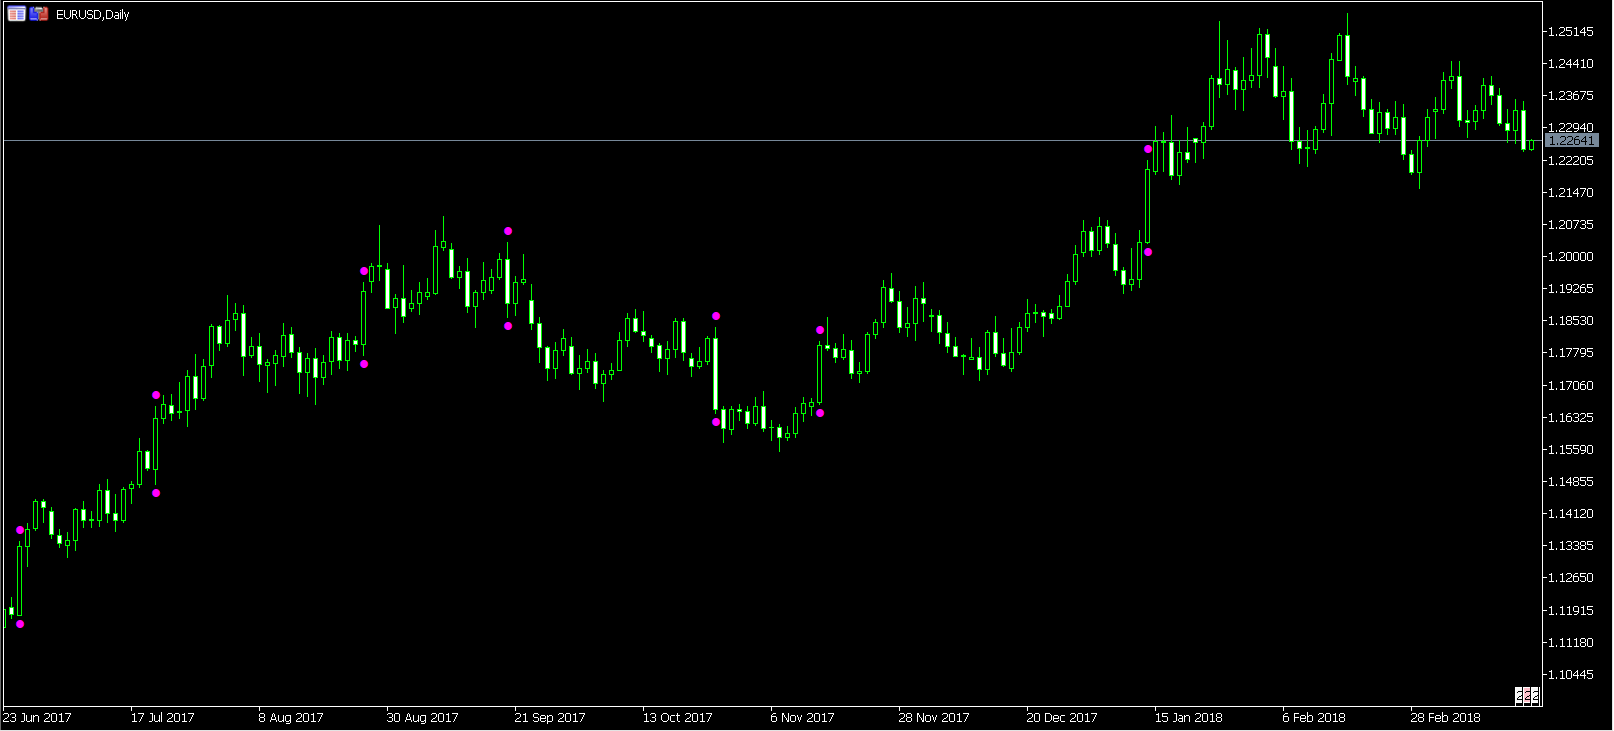Click the 23 Jun 2017 date label
Viewport: 1614px width, 731px height.
tap(37, 718)
